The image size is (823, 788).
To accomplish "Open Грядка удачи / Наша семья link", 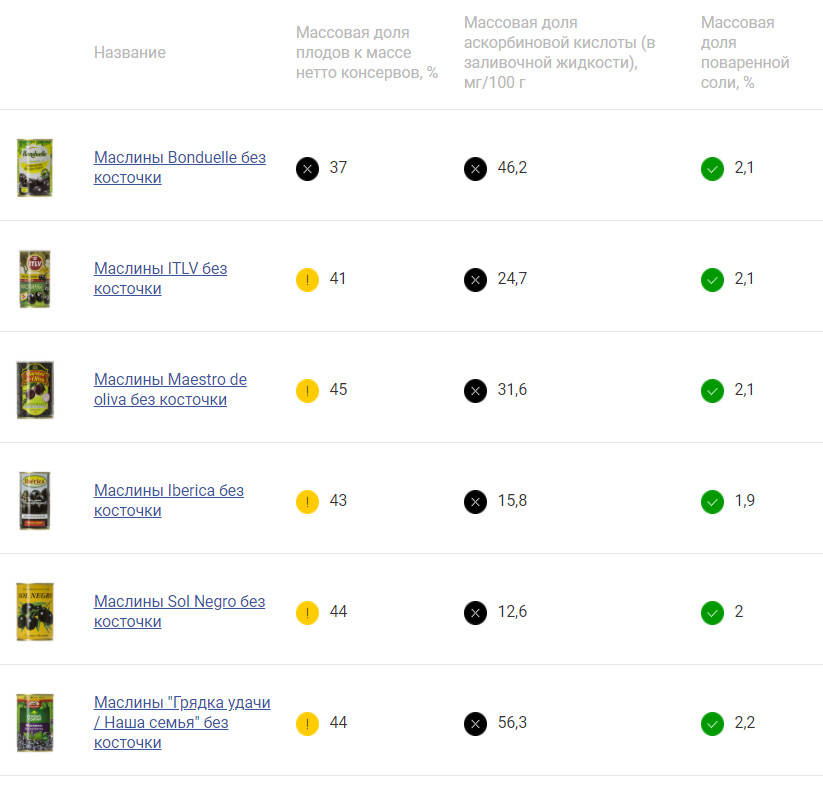I will coord(182,722).
